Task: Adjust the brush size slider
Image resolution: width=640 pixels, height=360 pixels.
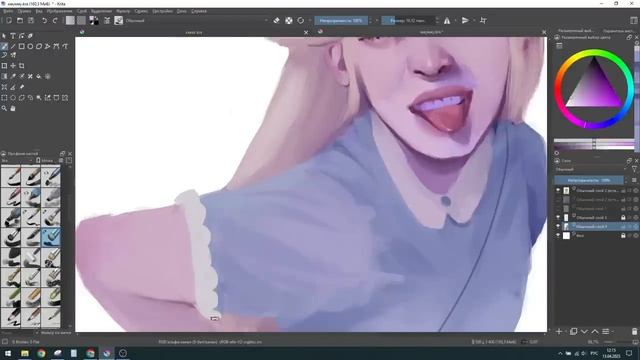Action: 409,20
